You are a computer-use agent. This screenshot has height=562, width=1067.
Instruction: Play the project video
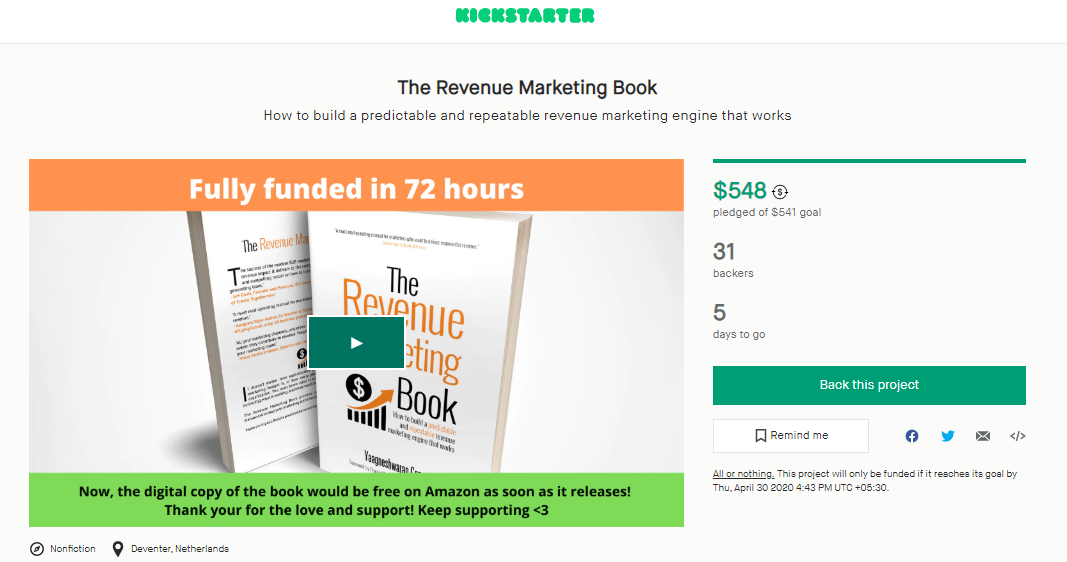357,343
